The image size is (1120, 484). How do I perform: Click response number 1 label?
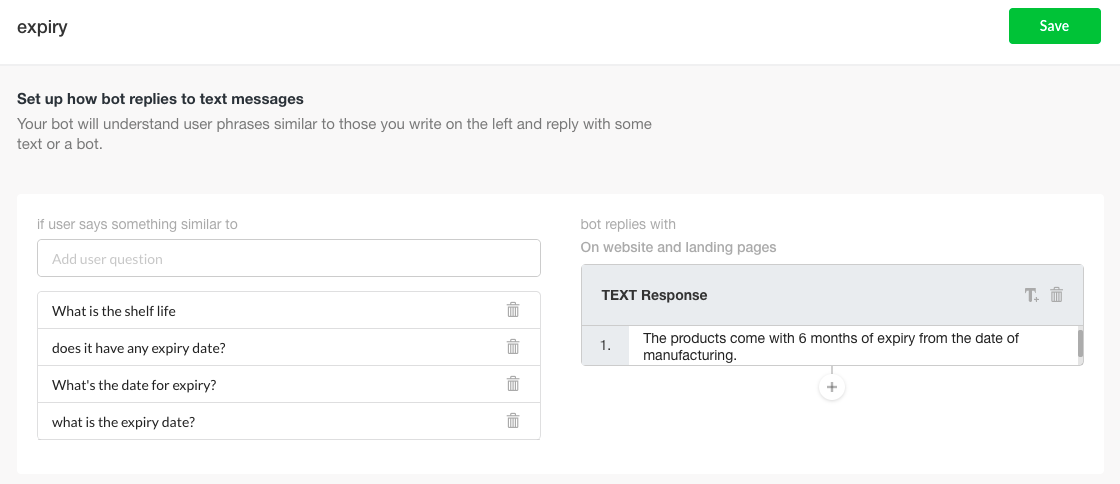pyautogui.click(x=606, y=346)
